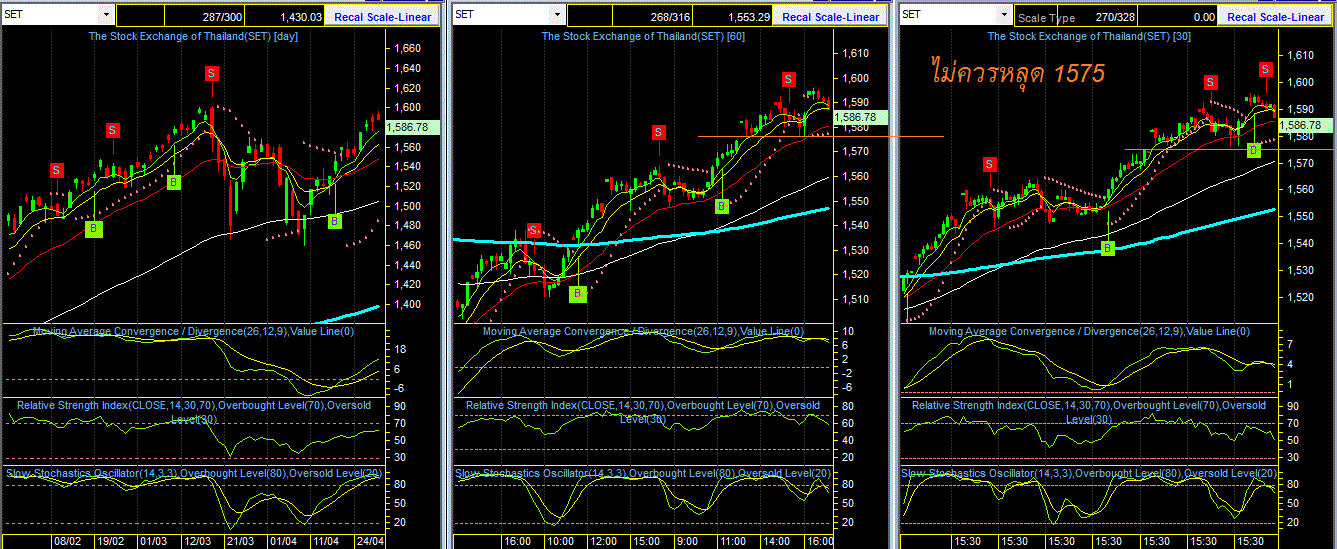Click the rightmost red S marker in 30-minute chart

(x=1265, y=69)
